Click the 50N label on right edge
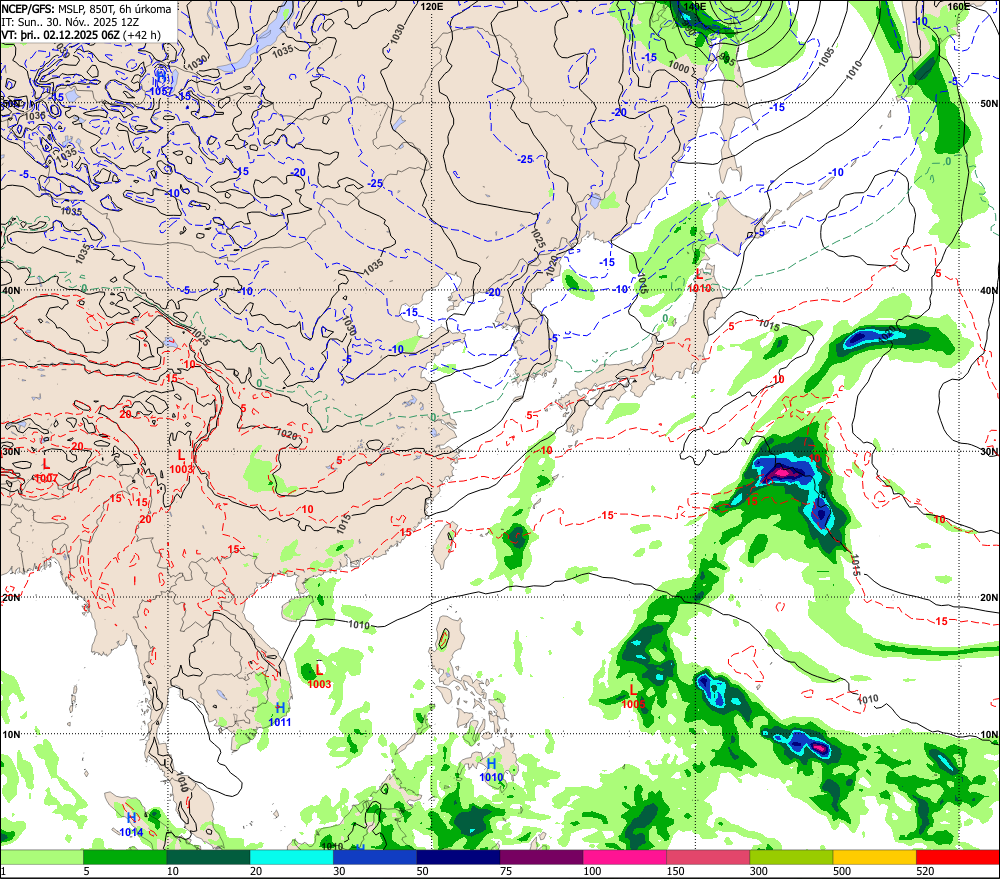 point(989,103)
